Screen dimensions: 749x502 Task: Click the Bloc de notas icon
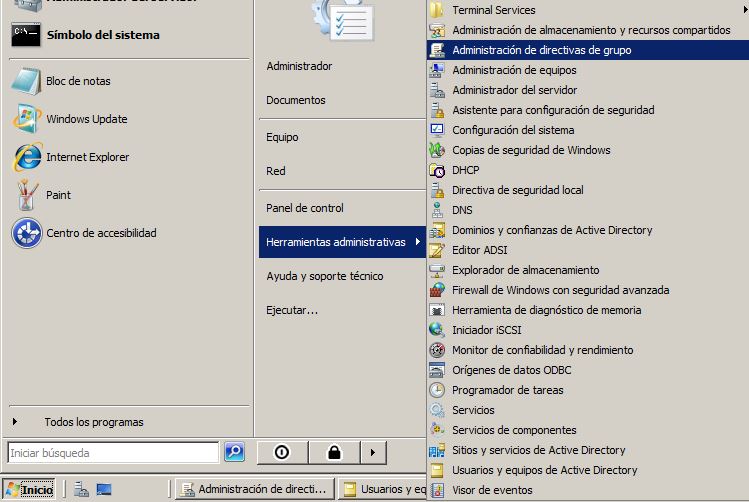click(x=26, y=81)
